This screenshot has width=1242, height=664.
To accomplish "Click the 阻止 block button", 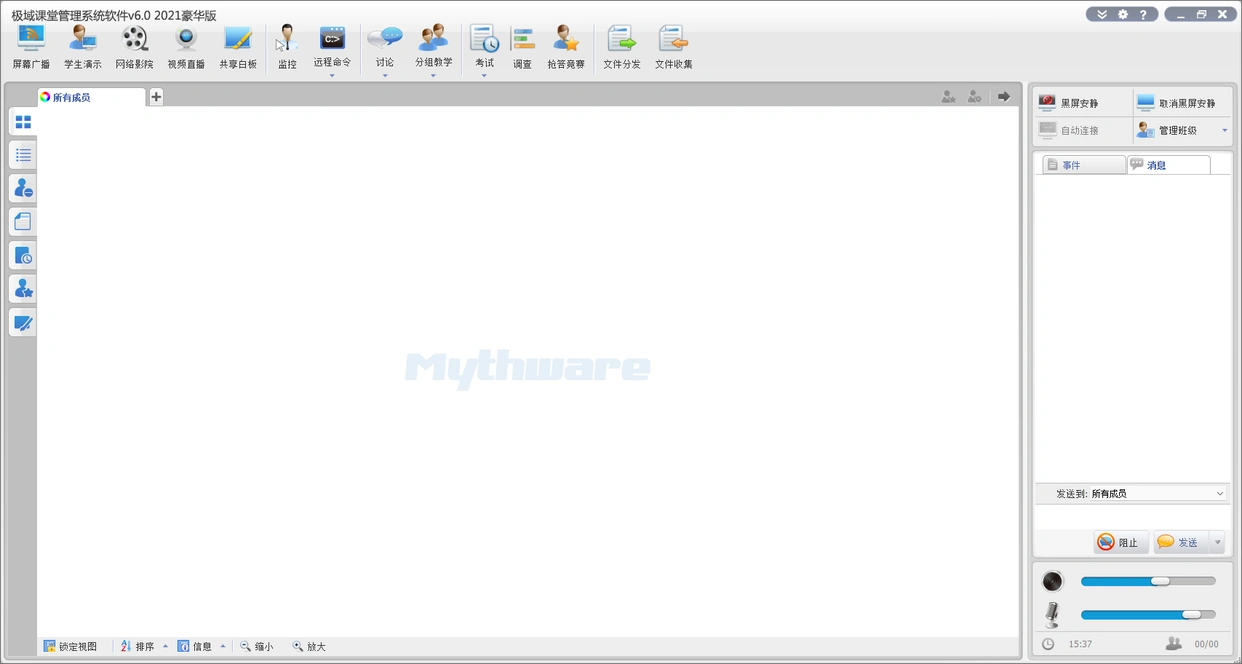I will 1120,542.
